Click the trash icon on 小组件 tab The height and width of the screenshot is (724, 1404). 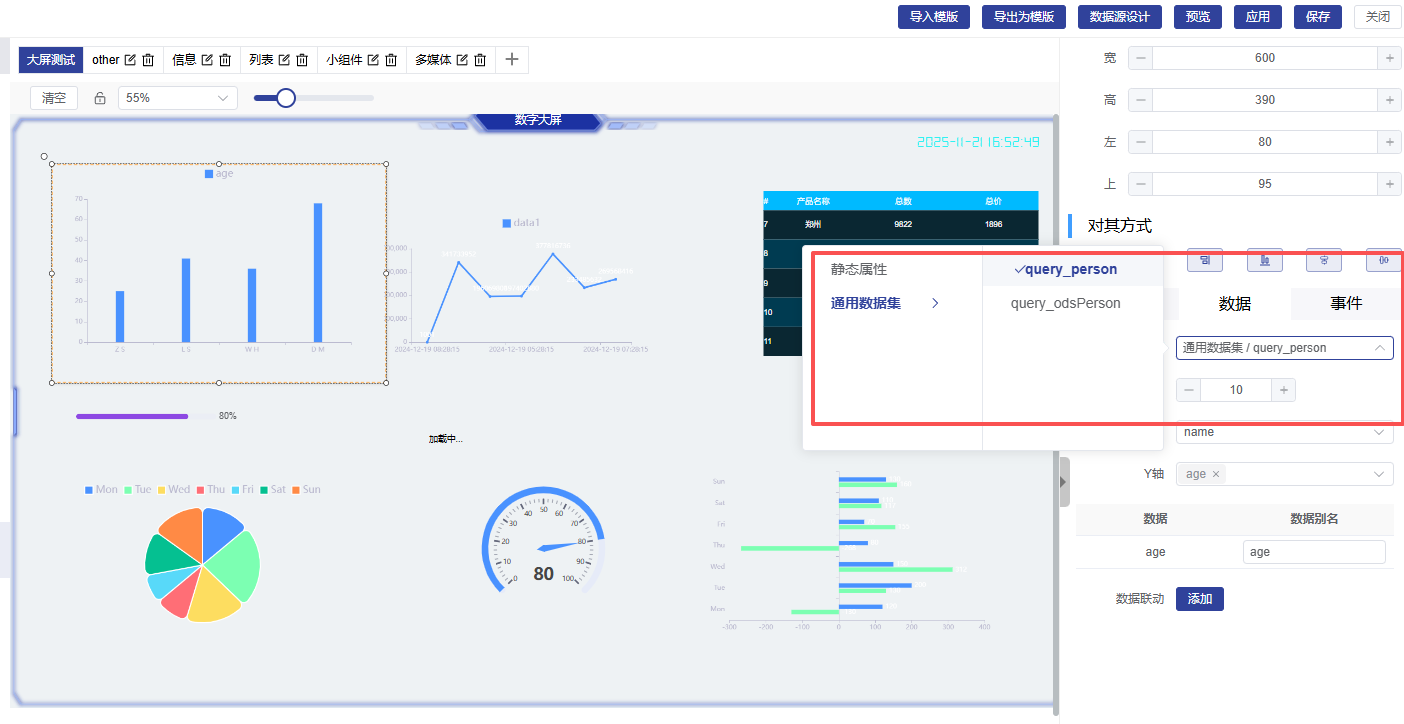pyautogui.click(x=391, y=60)
